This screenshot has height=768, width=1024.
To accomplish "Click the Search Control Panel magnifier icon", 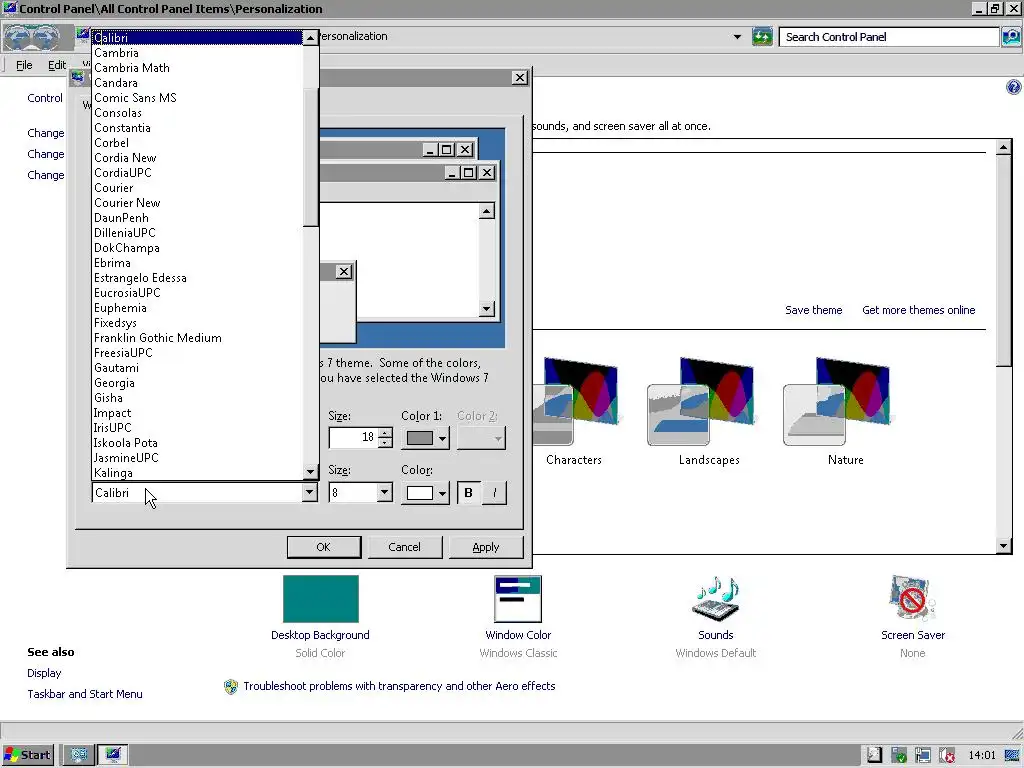I will pos(1010,37).
